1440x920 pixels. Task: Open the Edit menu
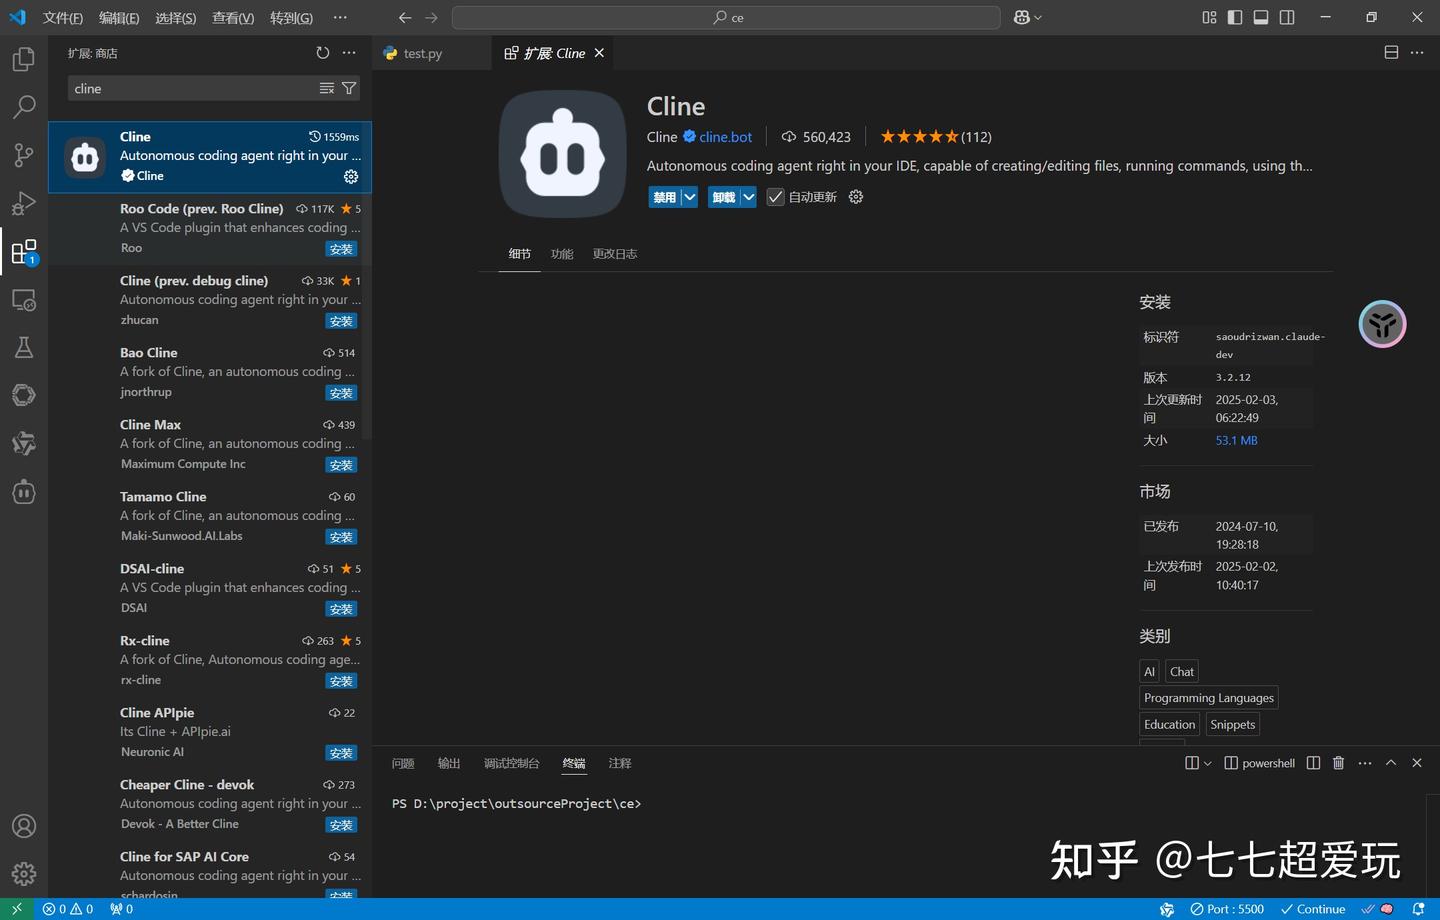(119, 18)
